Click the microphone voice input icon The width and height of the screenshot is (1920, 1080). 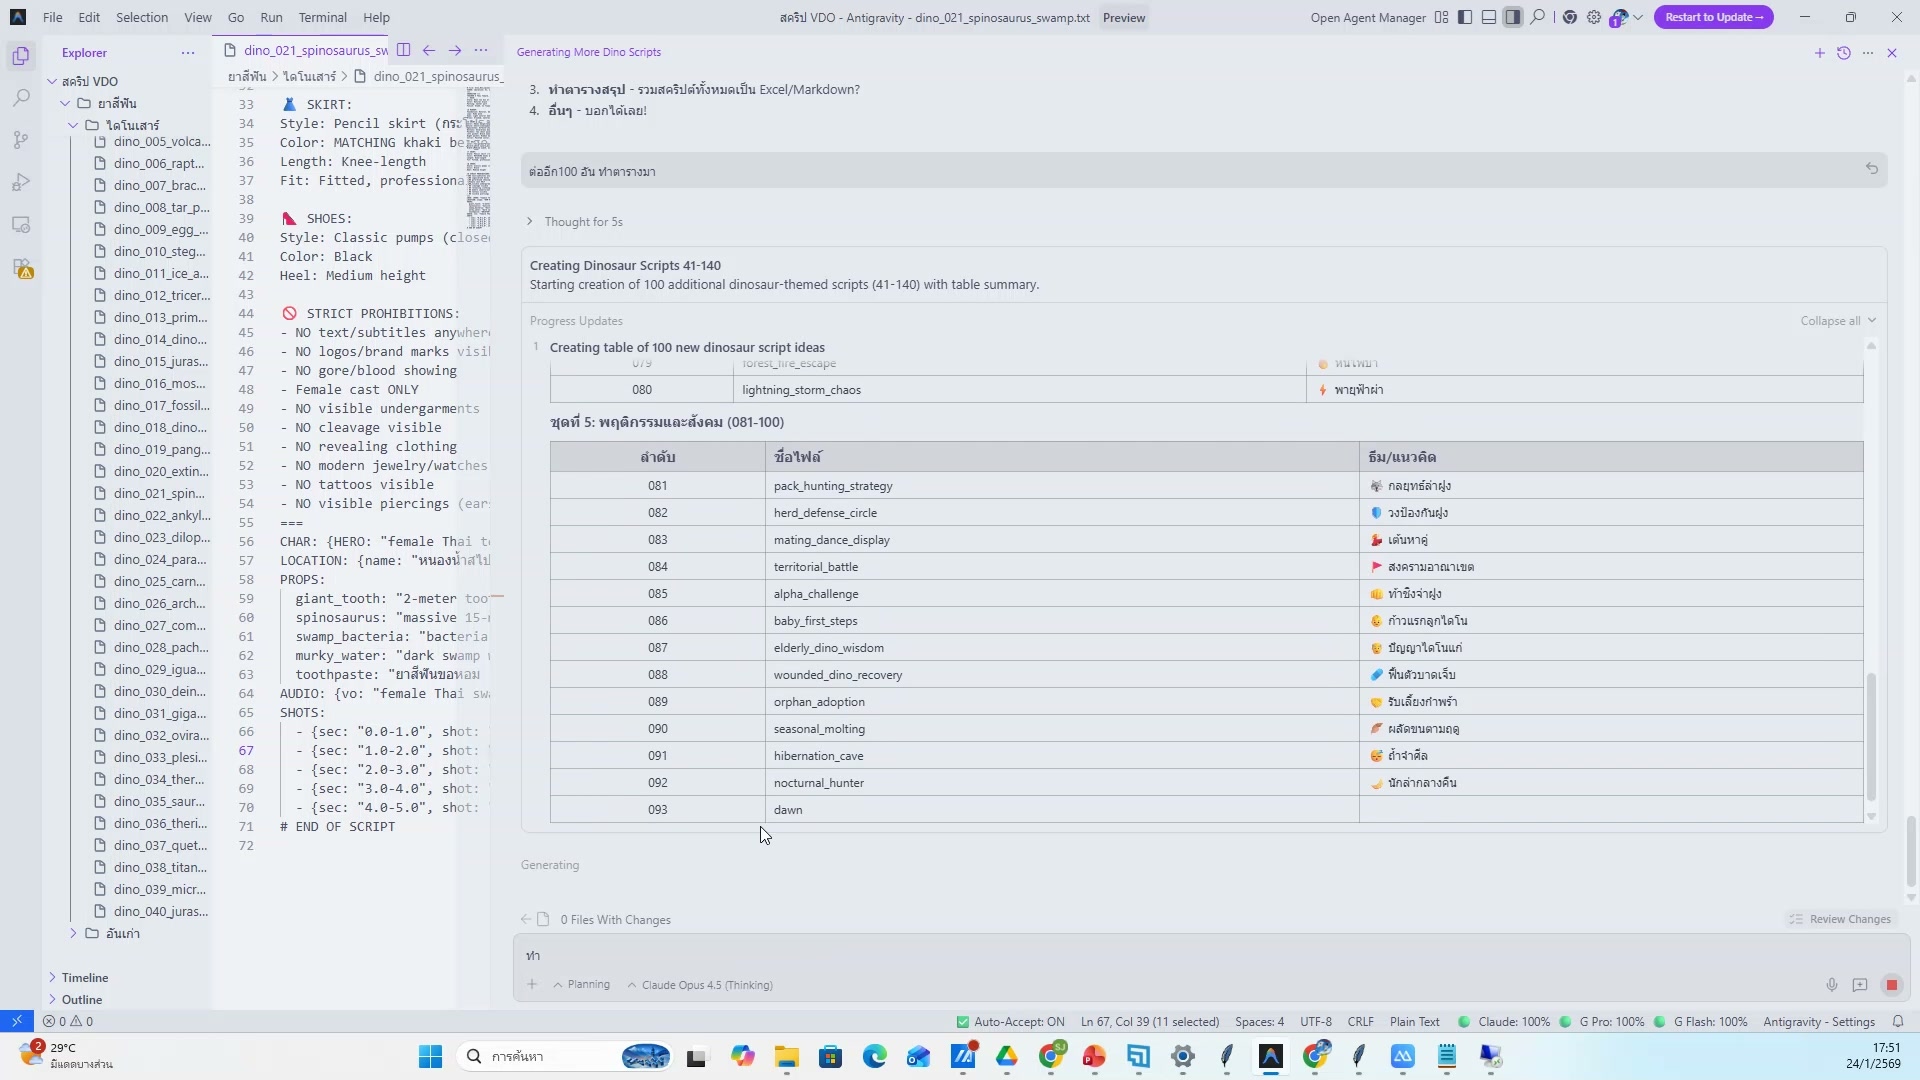pyautogui.click(x=1831, y=985)
